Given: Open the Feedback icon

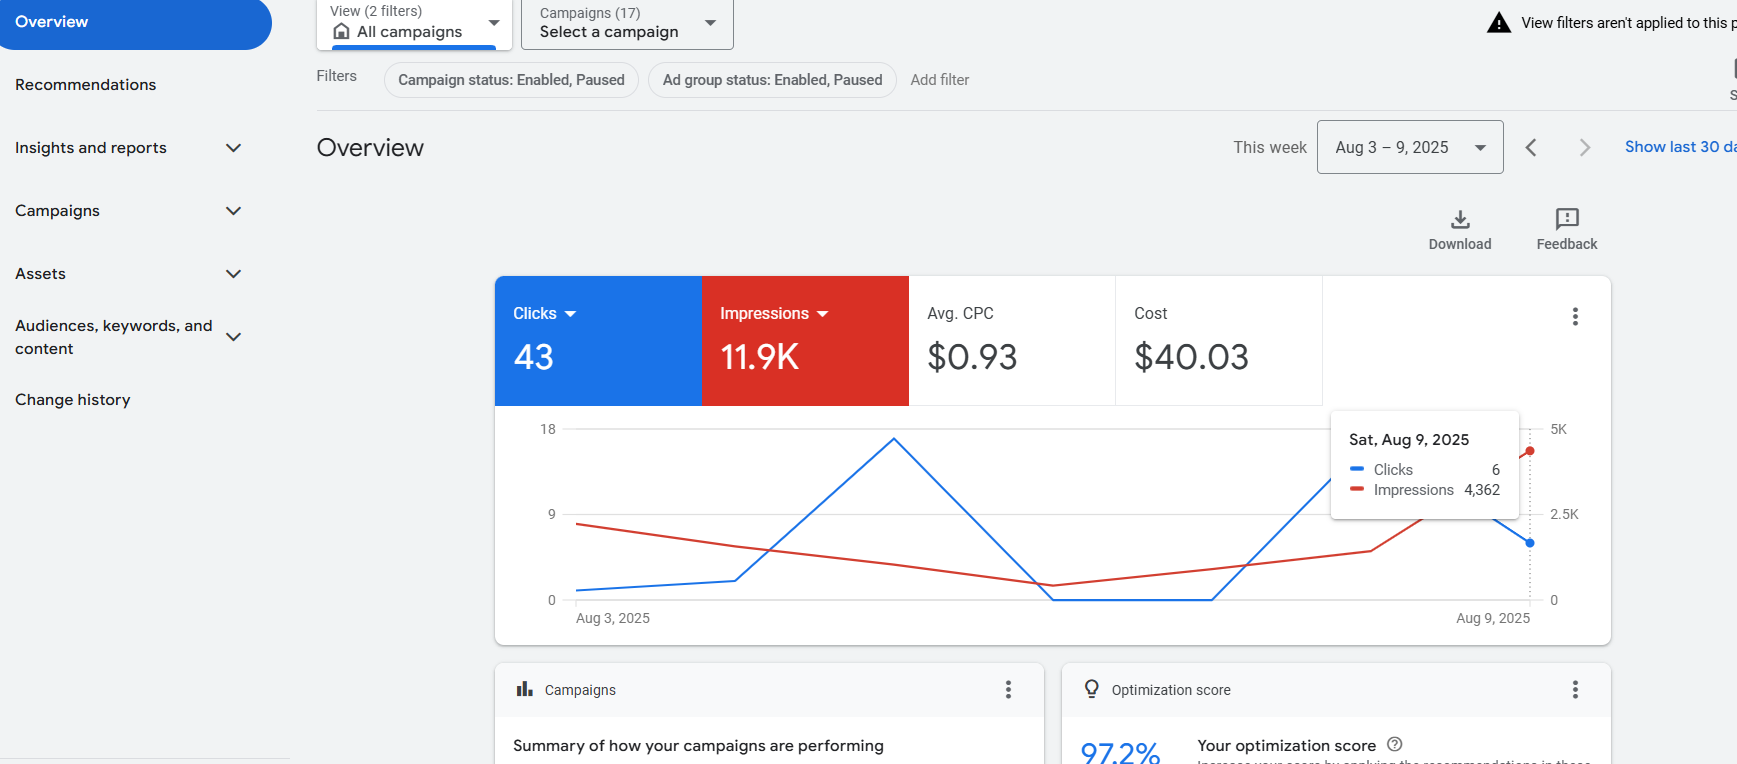Looking at the screenshot, I should (x=1567, y=219).
